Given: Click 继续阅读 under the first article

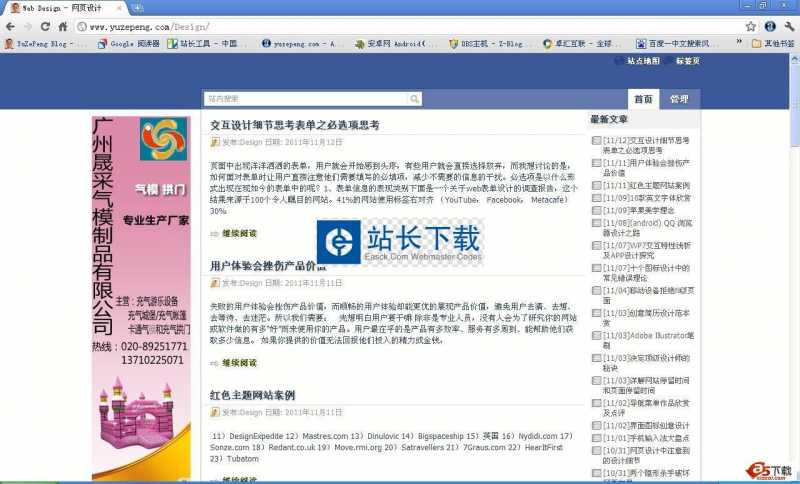Looking at the screenshot, I should pos(239,234).
